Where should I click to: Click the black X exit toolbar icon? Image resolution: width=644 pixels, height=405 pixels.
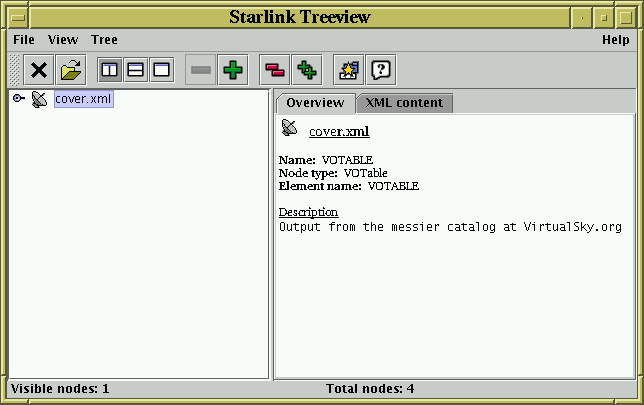coord(39,70)
